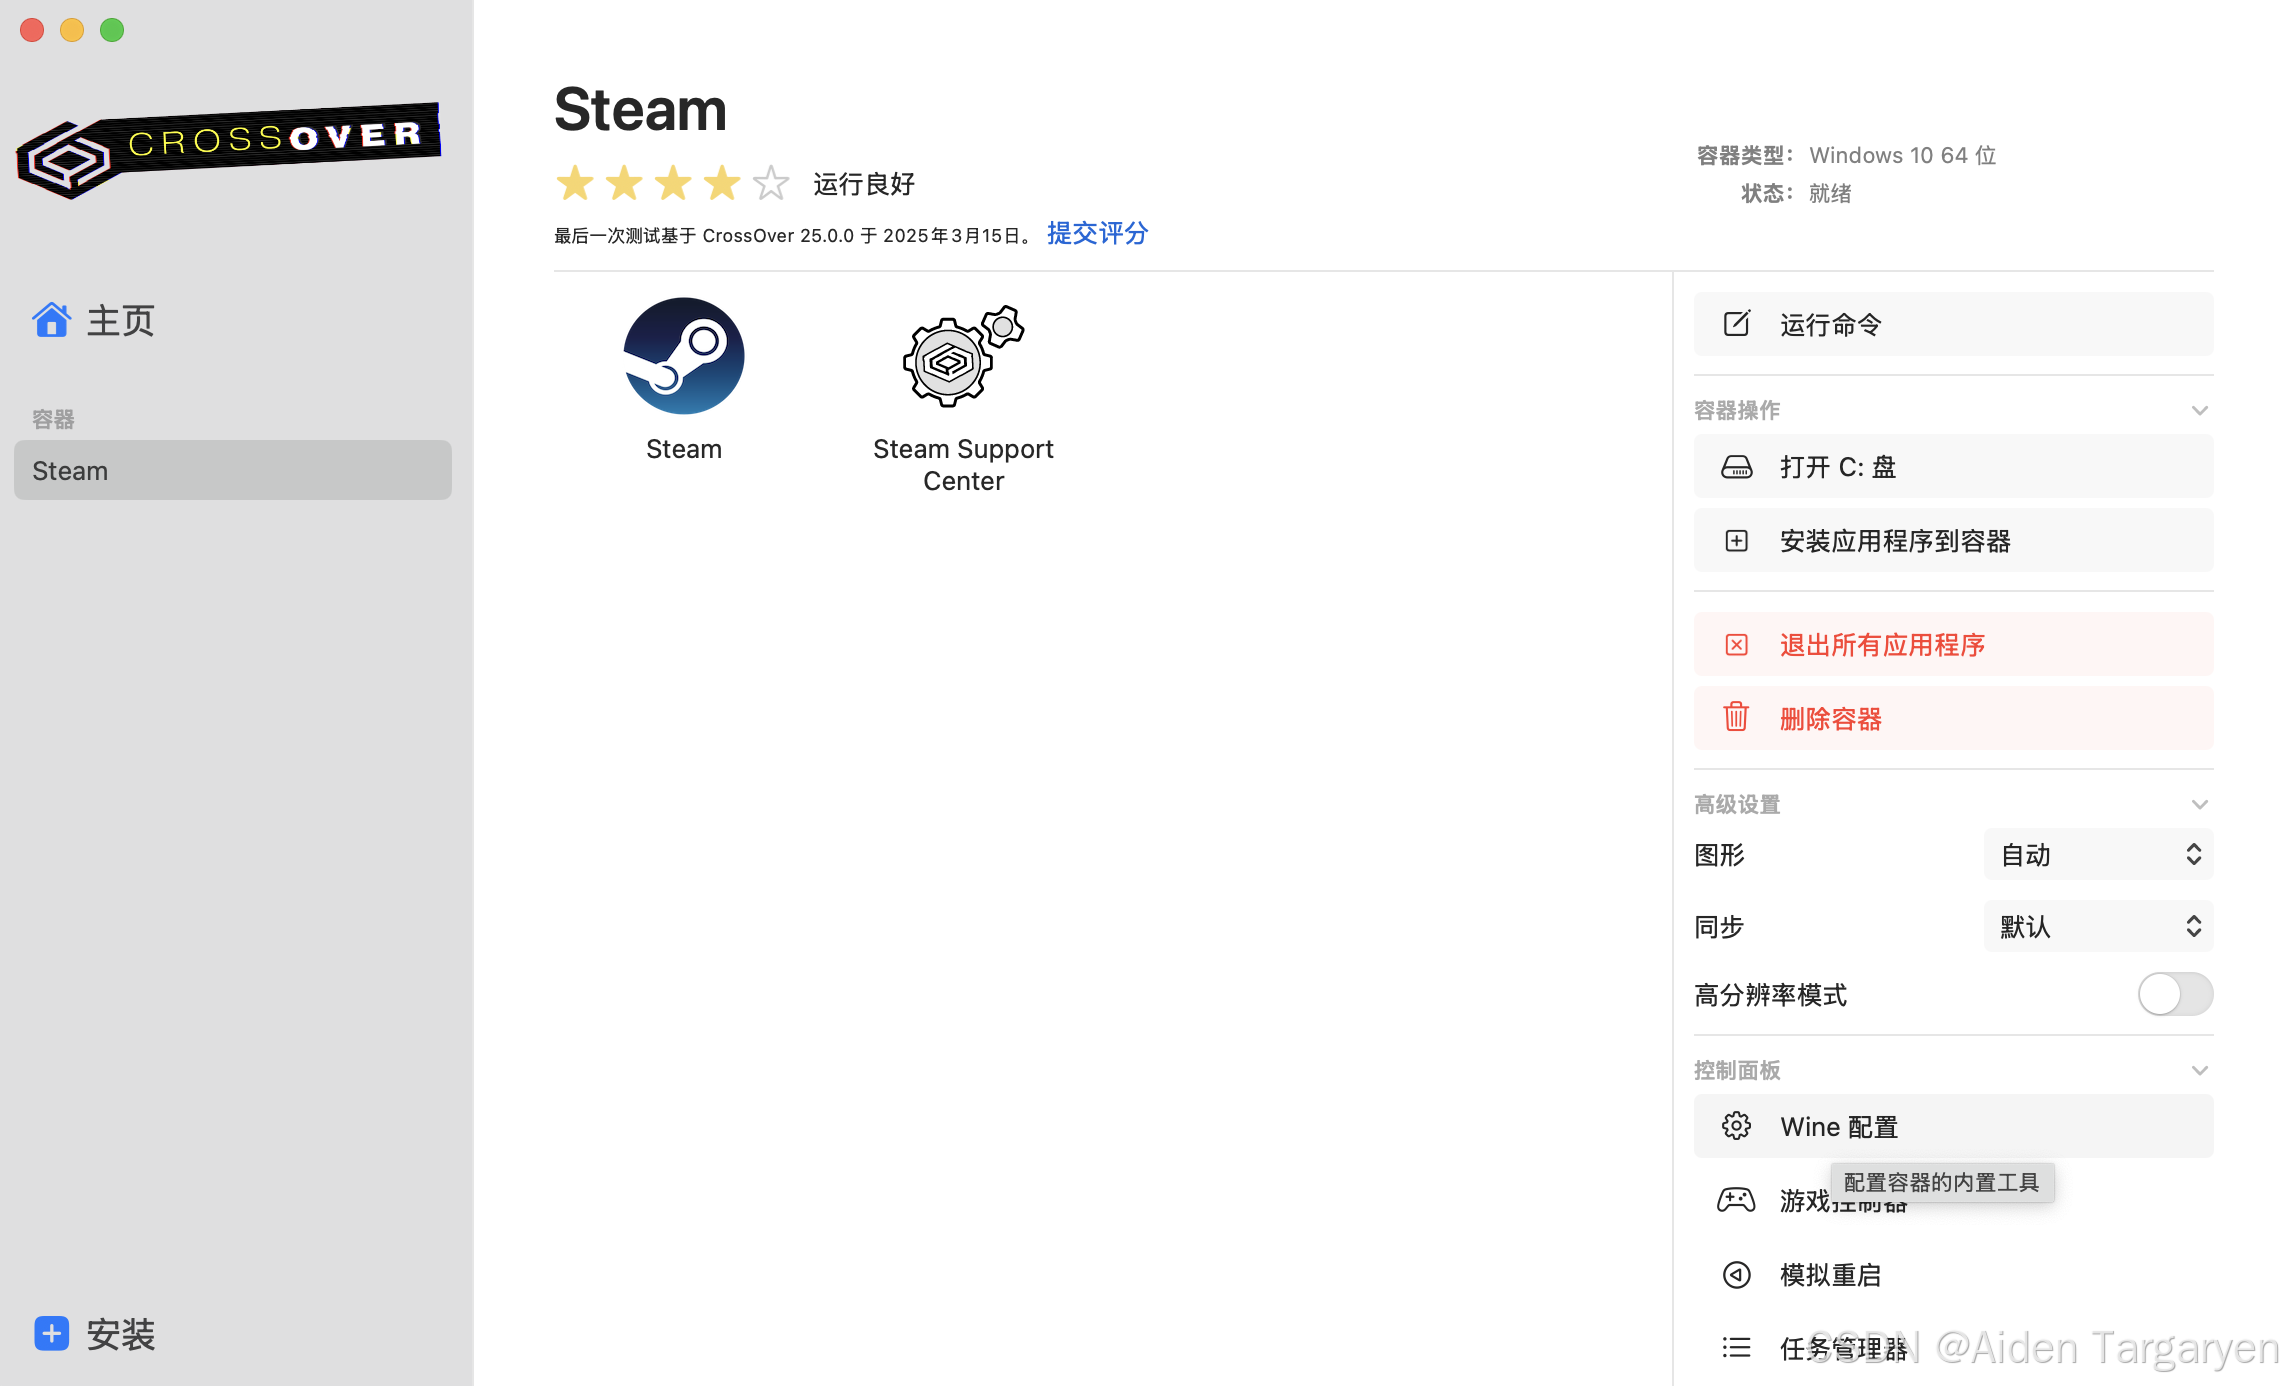Open 安装 at sidebar bottom

pyautogui.click(x=121, y=1334)
